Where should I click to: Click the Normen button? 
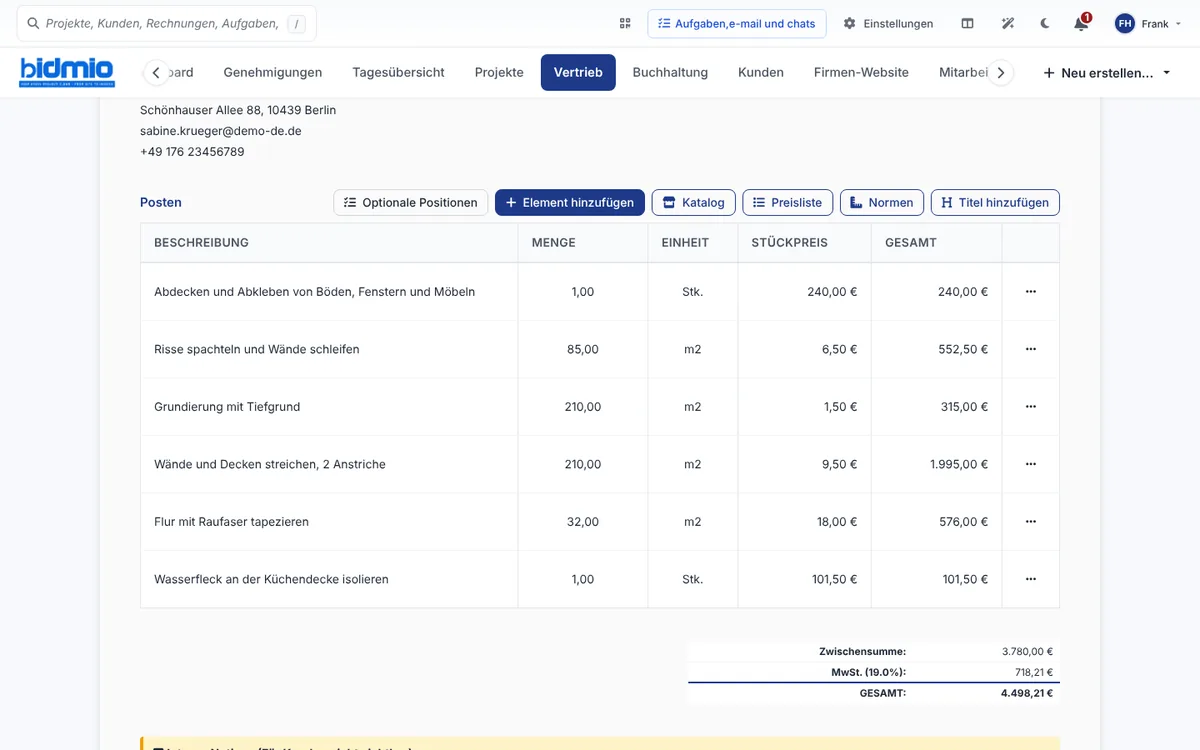click(881, 202)
